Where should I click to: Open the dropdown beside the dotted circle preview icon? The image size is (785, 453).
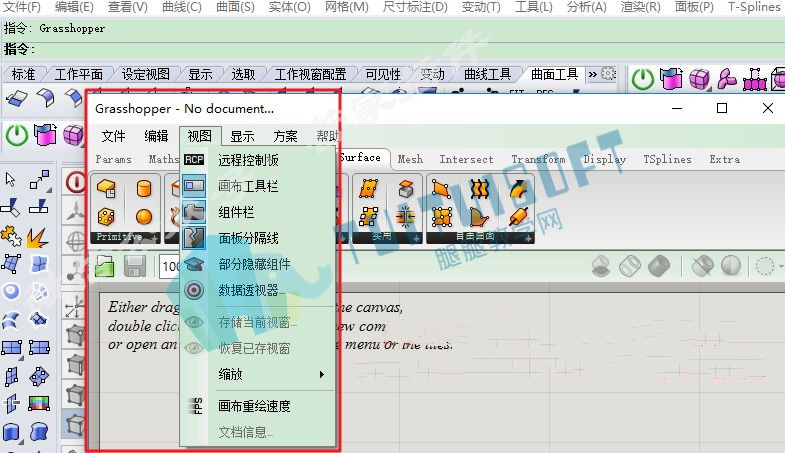click(781, 266)
